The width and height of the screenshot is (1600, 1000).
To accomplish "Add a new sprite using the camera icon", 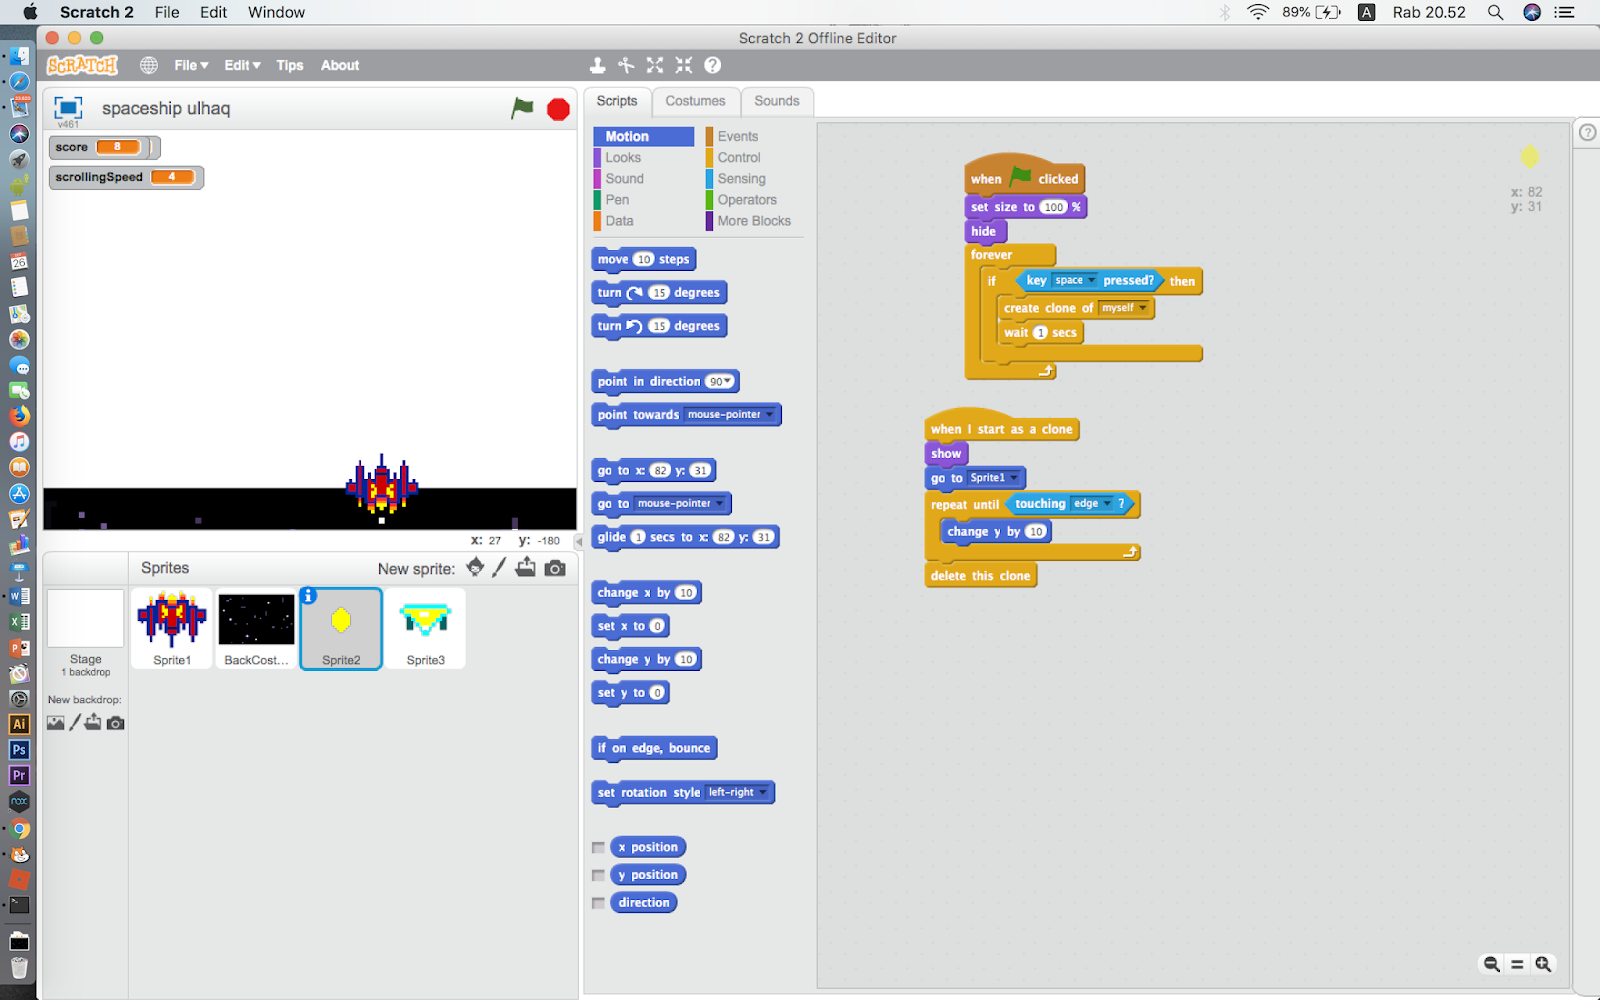I will [556, 567].
